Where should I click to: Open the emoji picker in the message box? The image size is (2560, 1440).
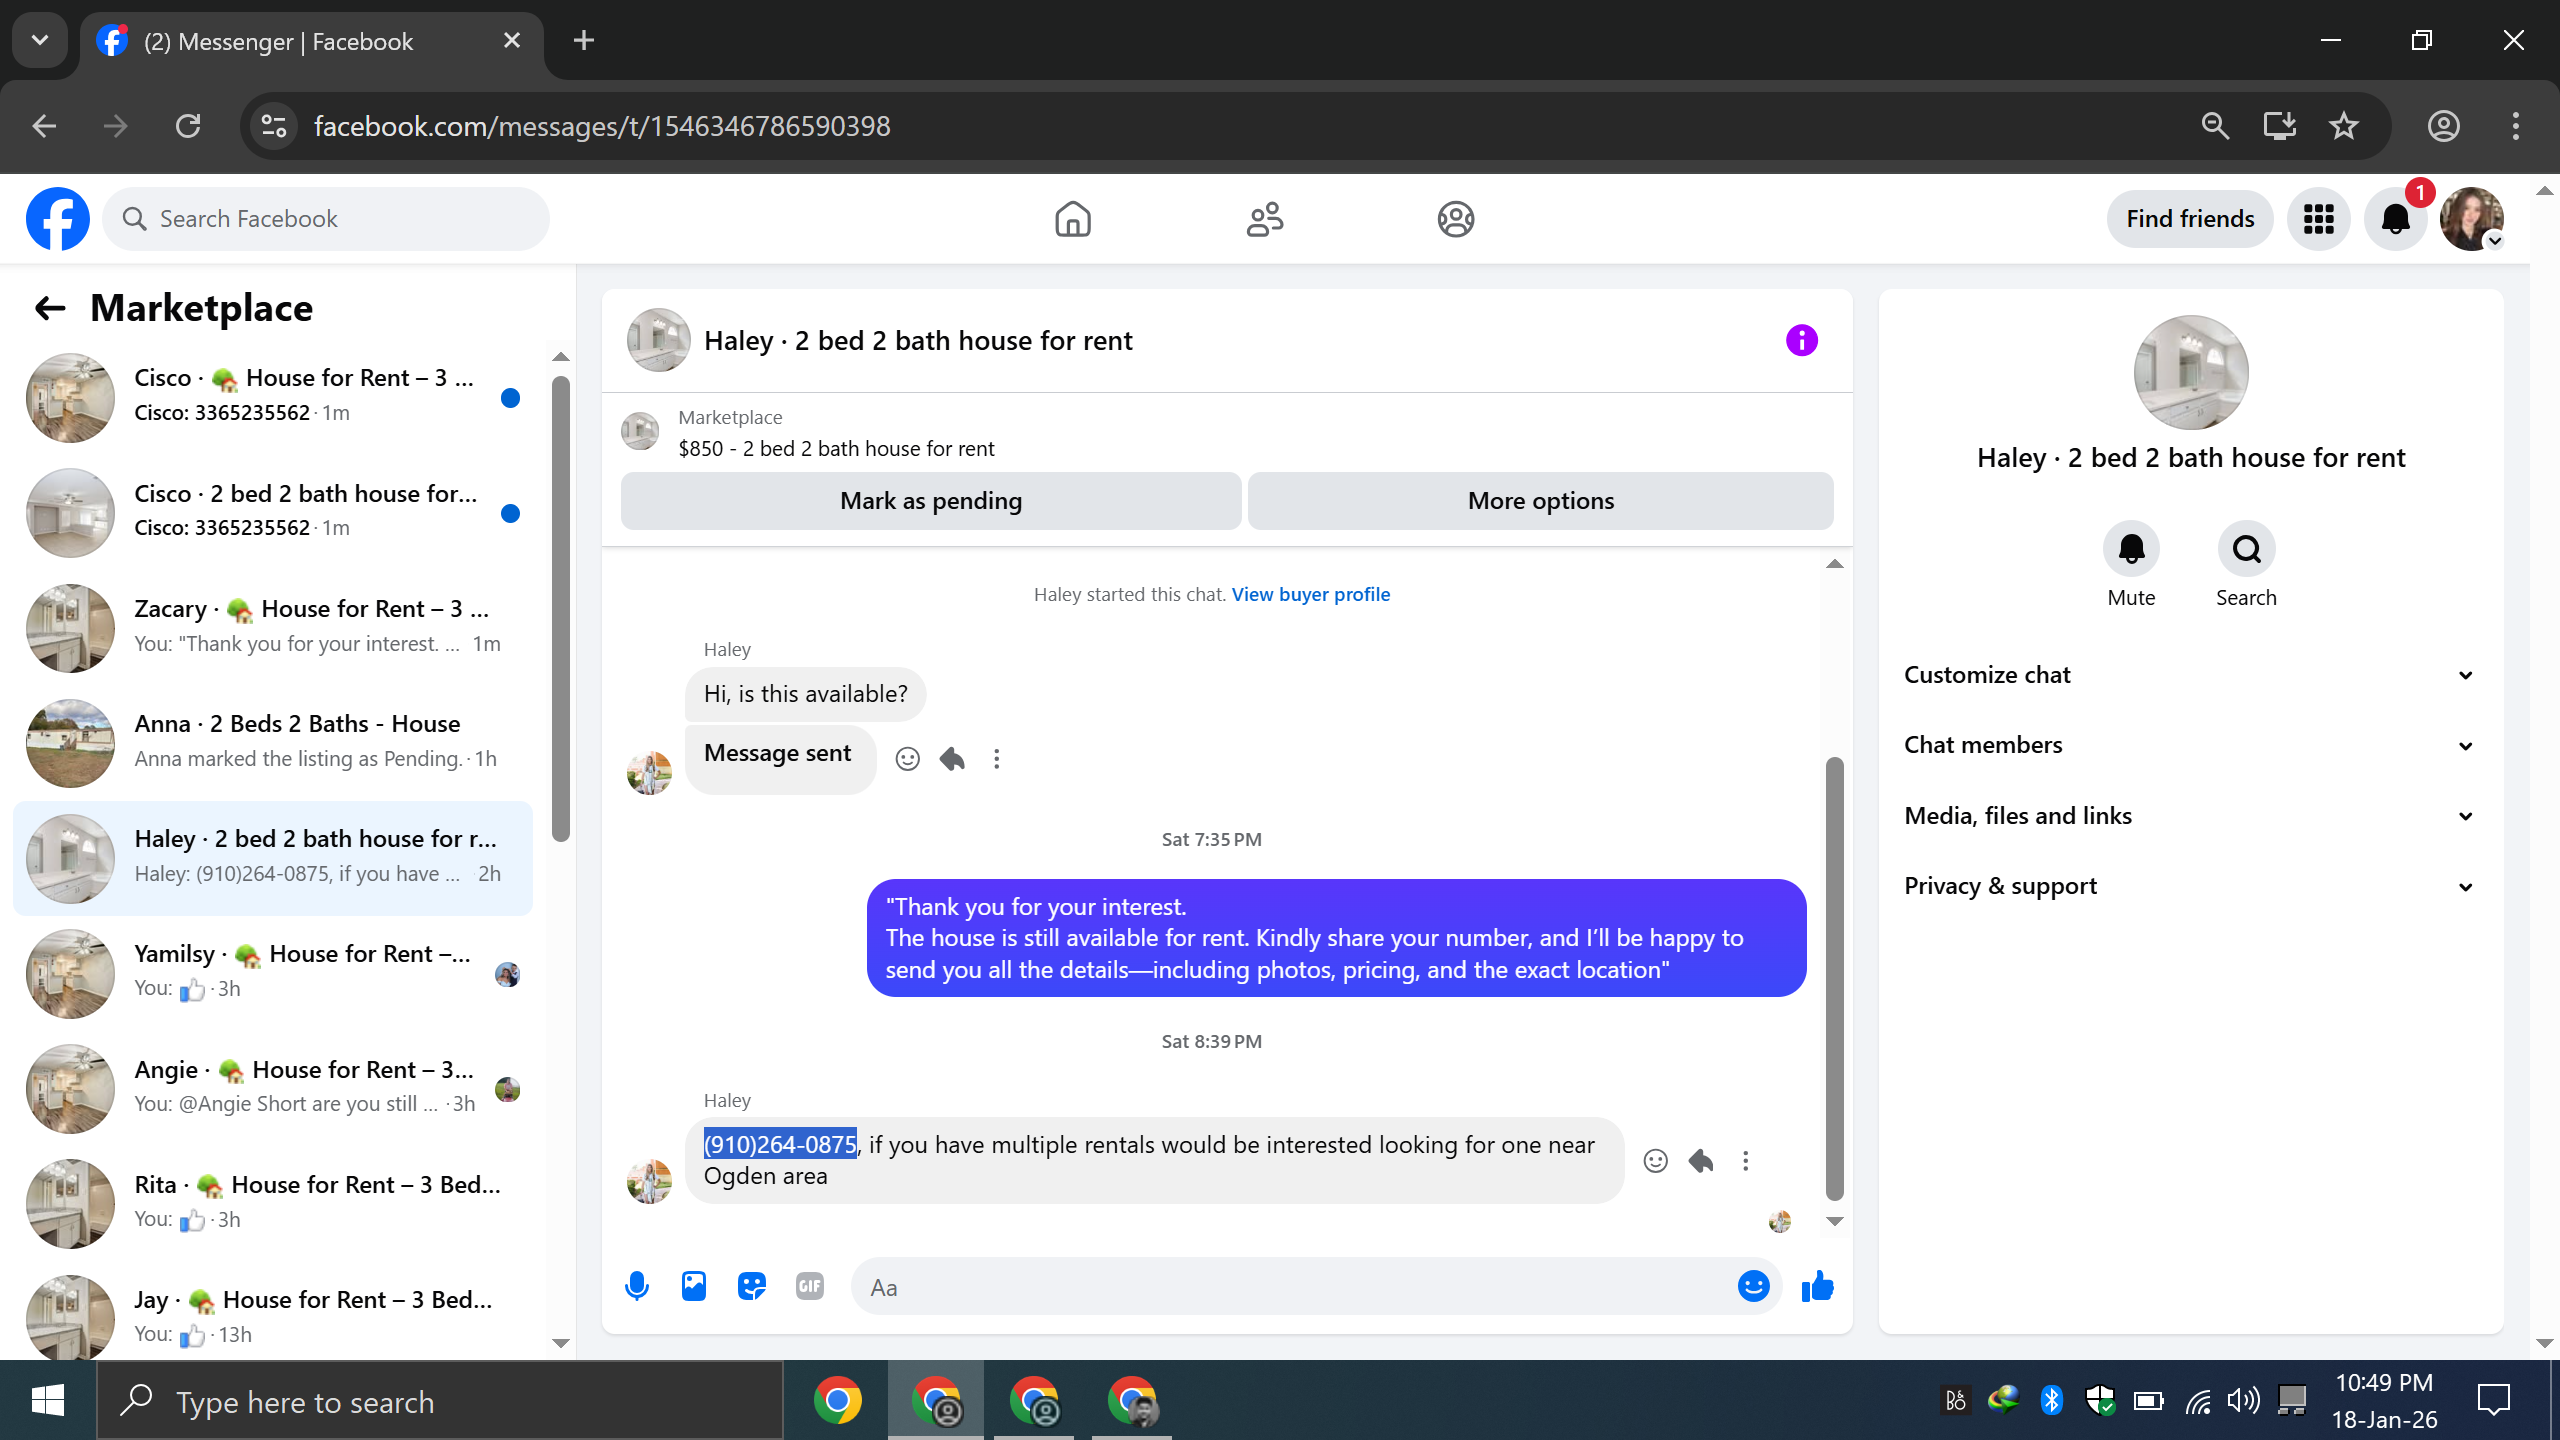[1753, 1286]
